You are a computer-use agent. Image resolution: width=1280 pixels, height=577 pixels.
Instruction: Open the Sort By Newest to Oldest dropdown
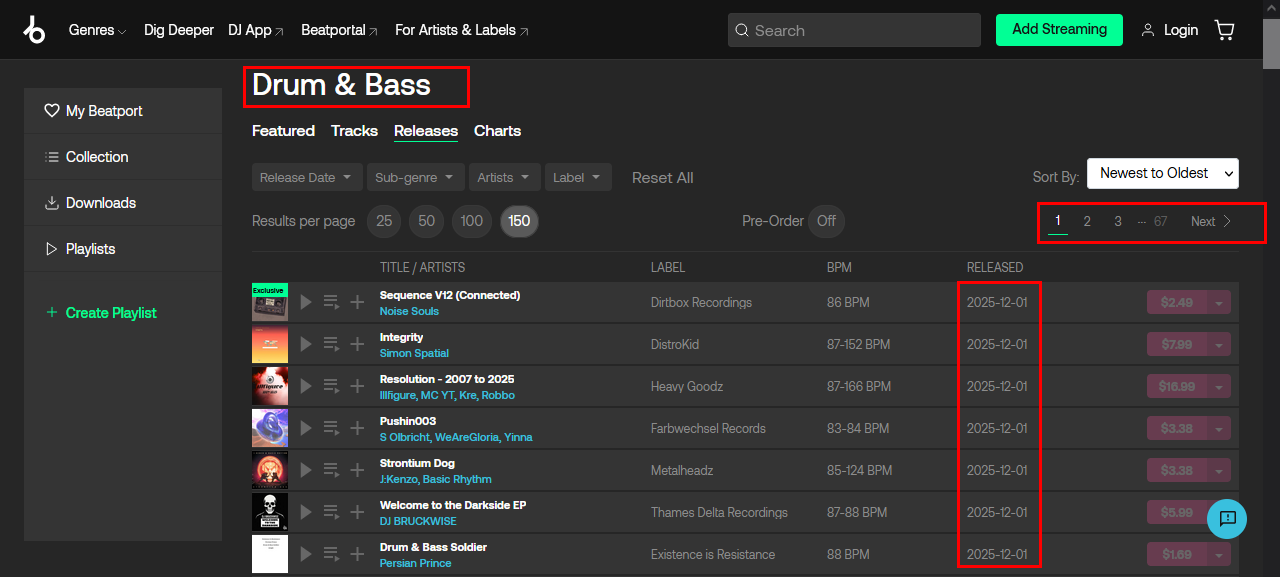coord(1162,173)
